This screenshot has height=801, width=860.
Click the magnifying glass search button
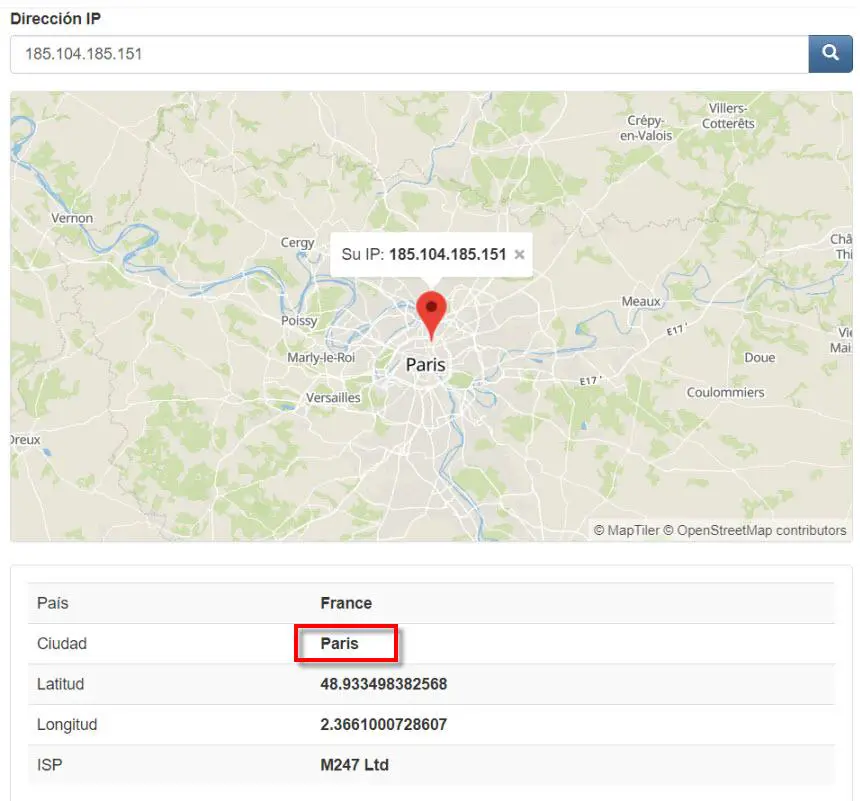pos(830,54)
